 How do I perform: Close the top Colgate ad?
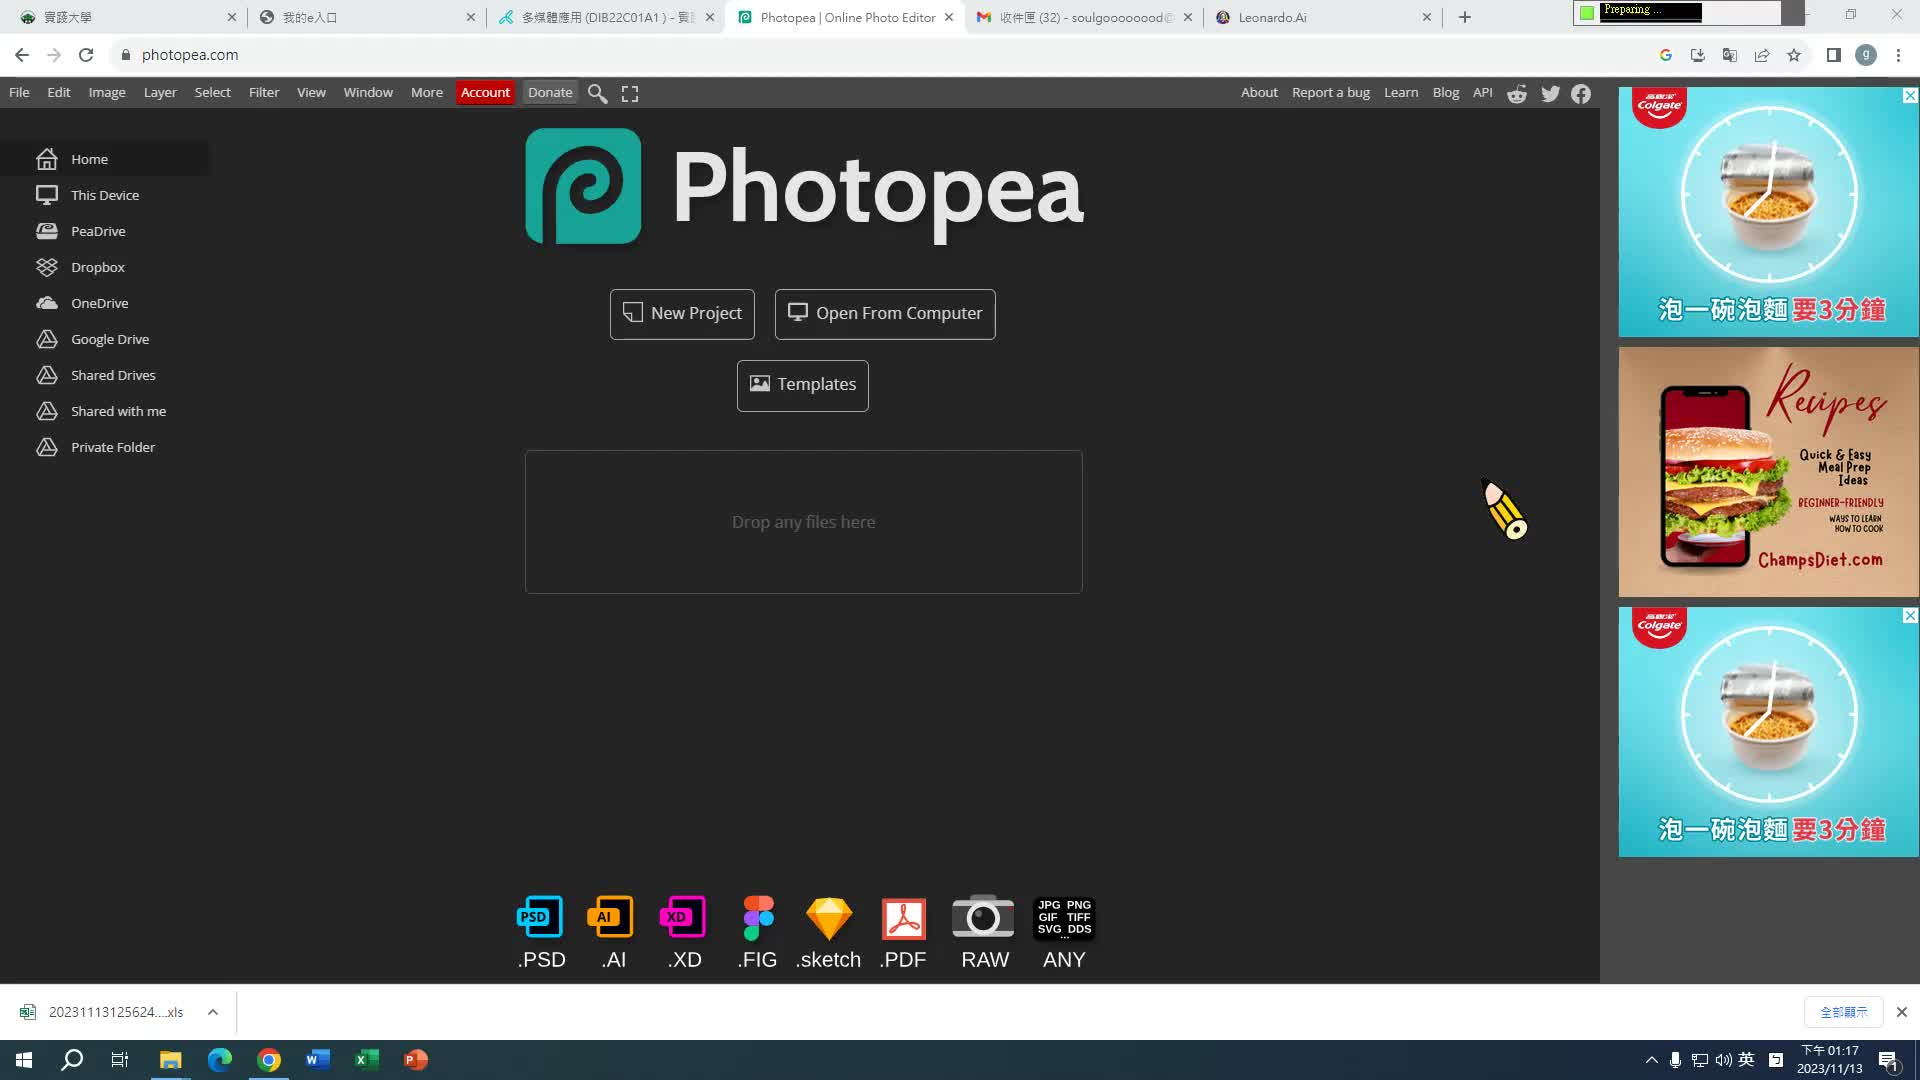[1910, 96]
